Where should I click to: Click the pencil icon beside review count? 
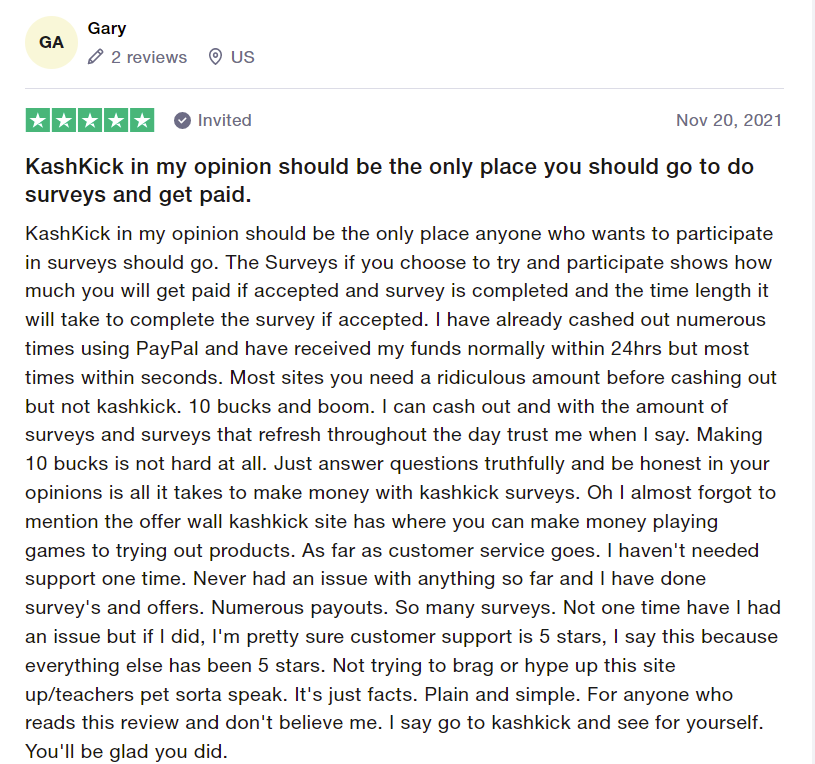tap(96, 57)
